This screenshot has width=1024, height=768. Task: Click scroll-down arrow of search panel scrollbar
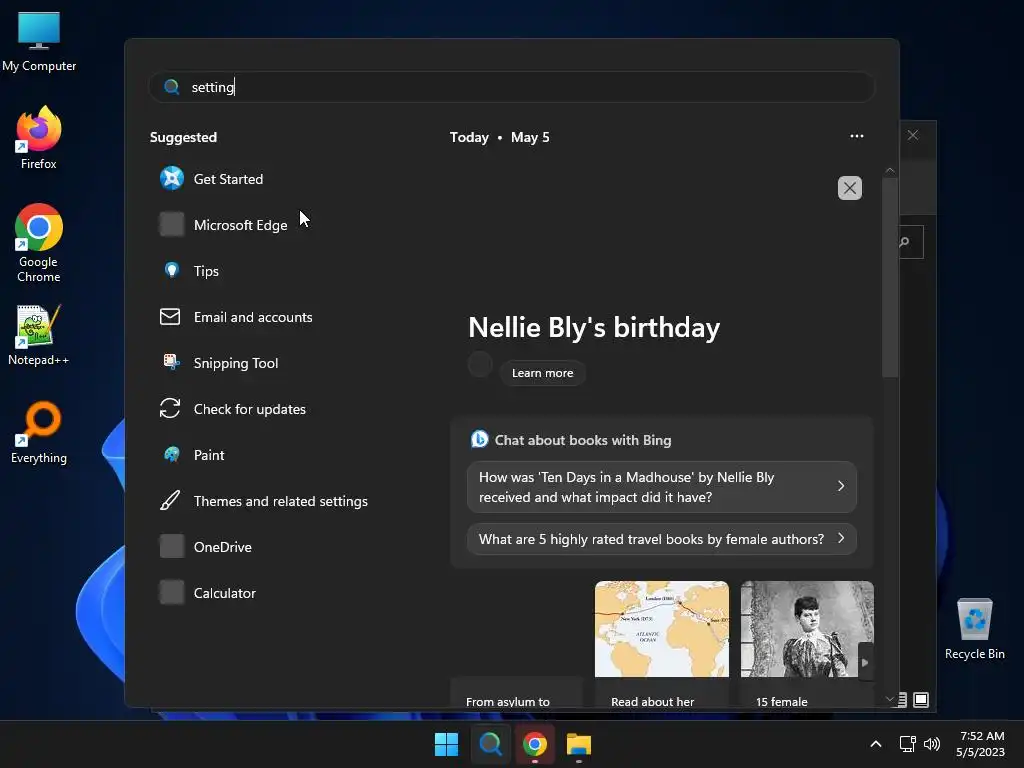pos(890,699)
